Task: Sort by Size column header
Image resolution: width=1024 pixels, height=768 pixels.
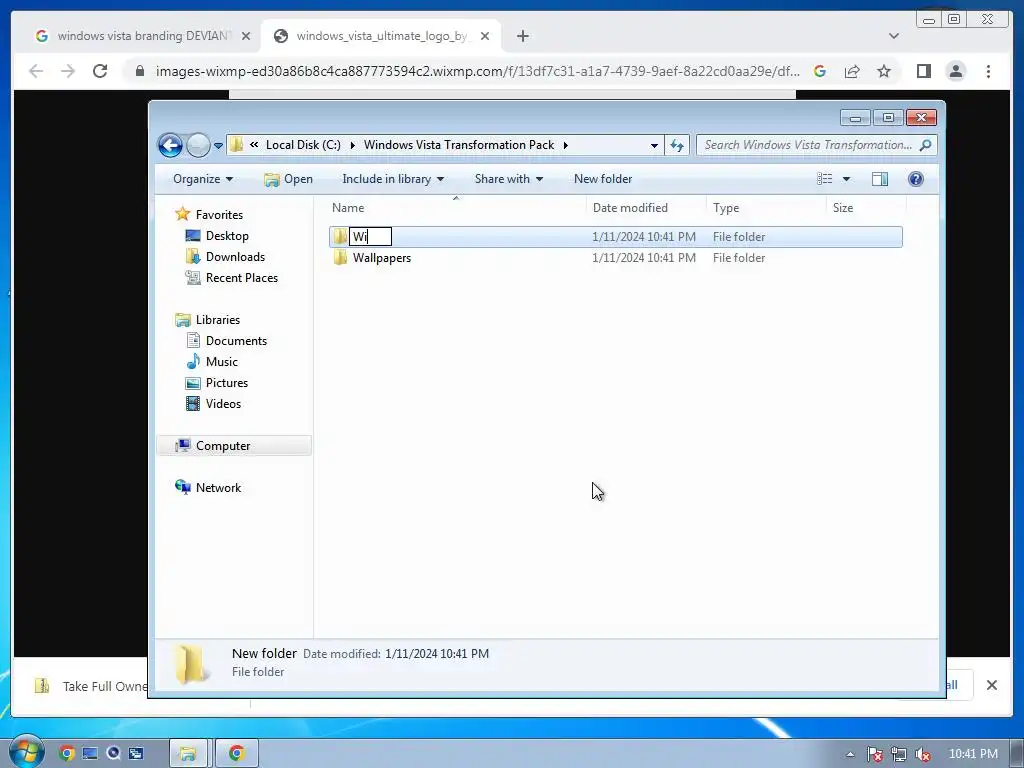Action: tap(867, 208)
